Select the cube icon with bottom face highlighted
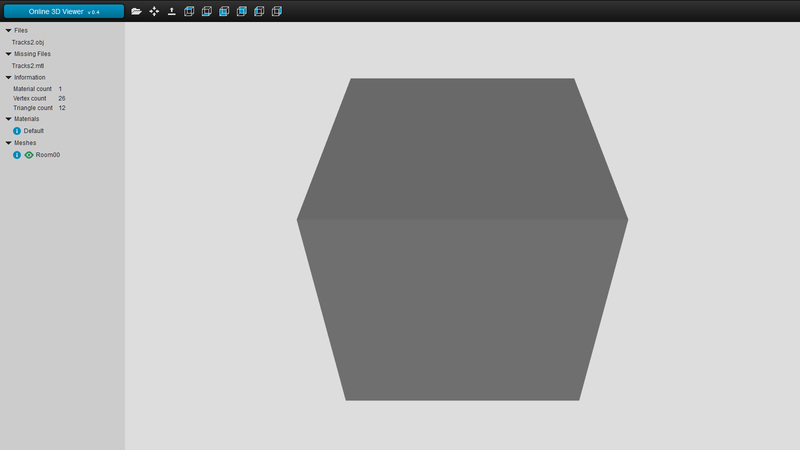 coord(206,11)
